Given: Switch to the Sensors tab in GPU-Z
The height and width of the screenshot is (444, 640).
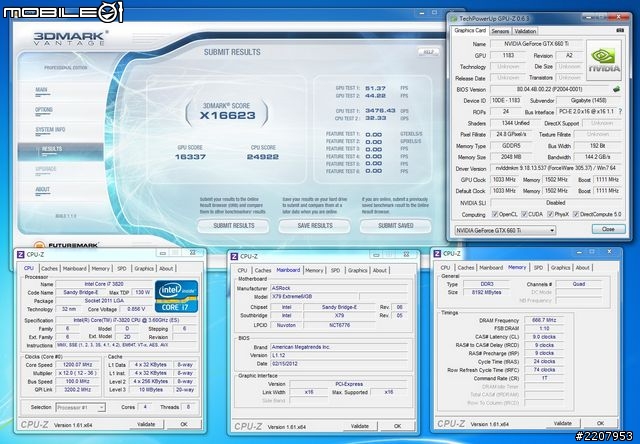Looking at the screenshot, I should click(500, 31).
